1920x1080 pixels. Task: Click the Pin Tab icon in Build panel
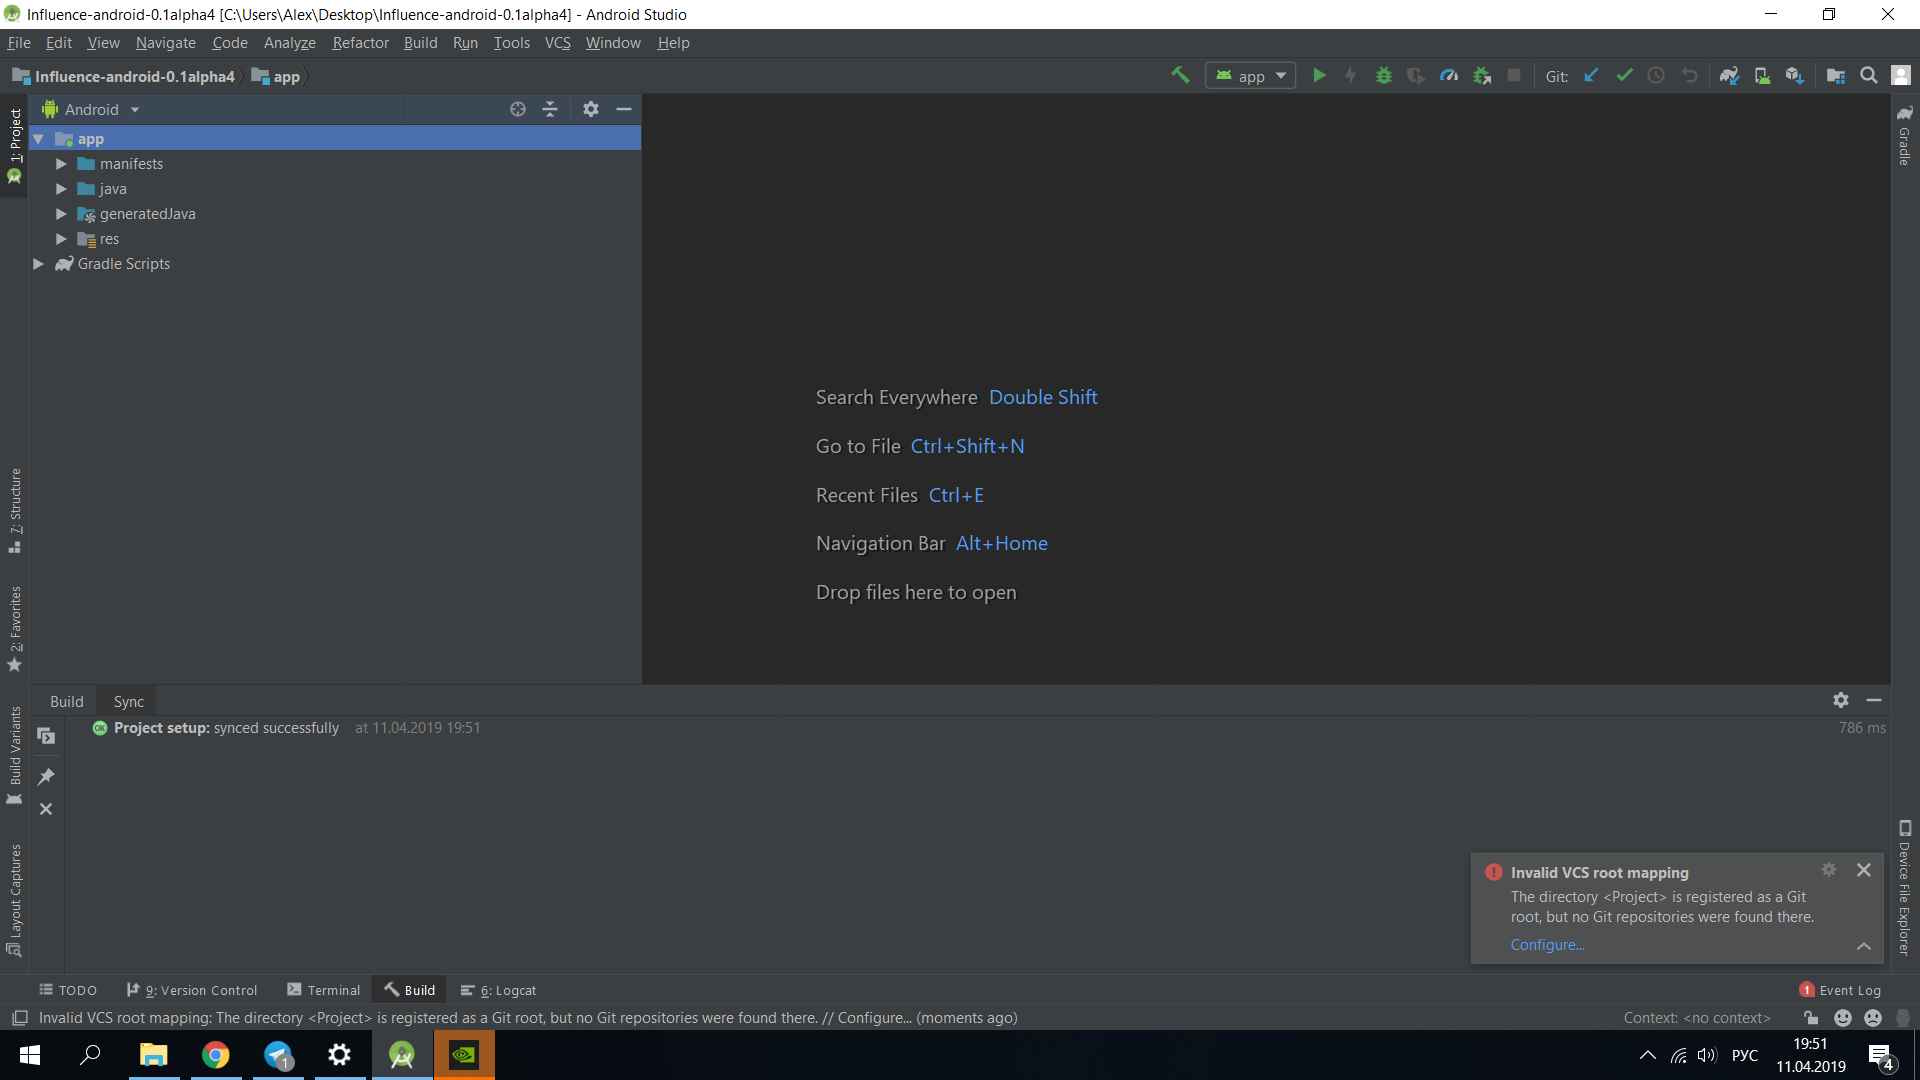click(46, 777)
